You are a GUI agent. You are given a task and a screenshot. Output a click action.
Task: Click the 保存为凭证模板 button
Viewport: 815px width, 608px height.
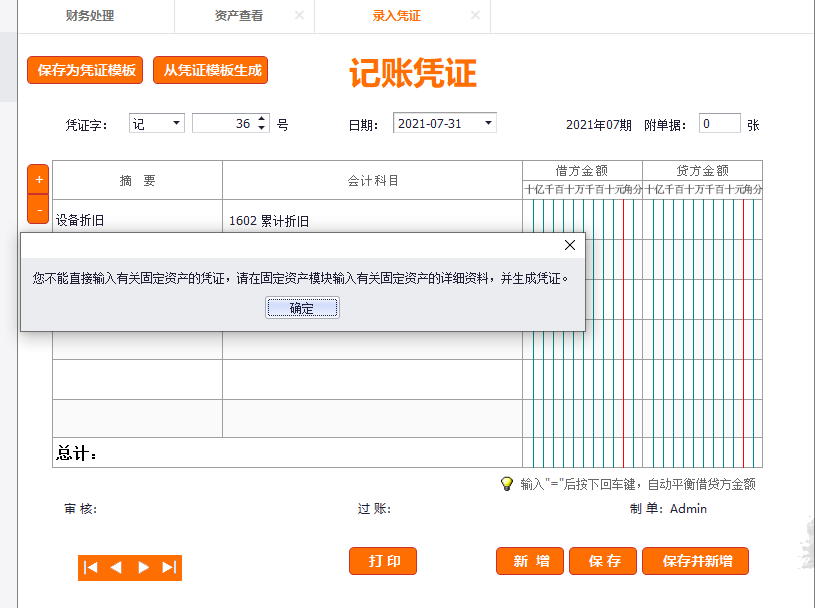86,70
